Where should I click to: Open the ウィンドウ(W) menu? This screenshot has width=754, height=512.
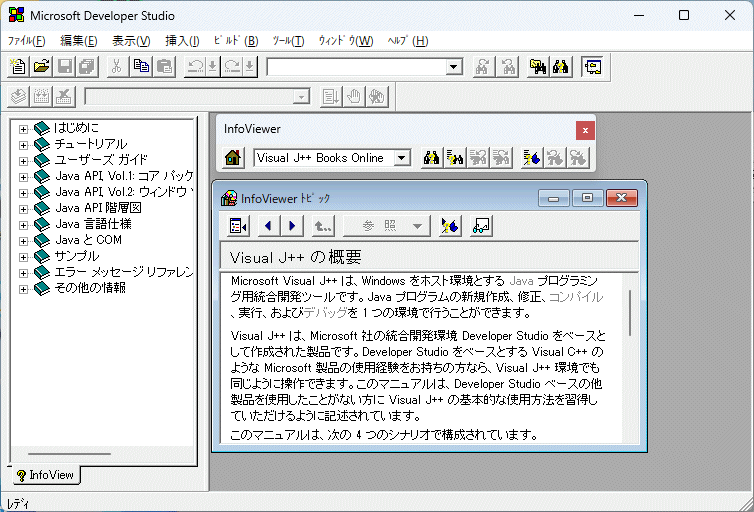(345, 41)
